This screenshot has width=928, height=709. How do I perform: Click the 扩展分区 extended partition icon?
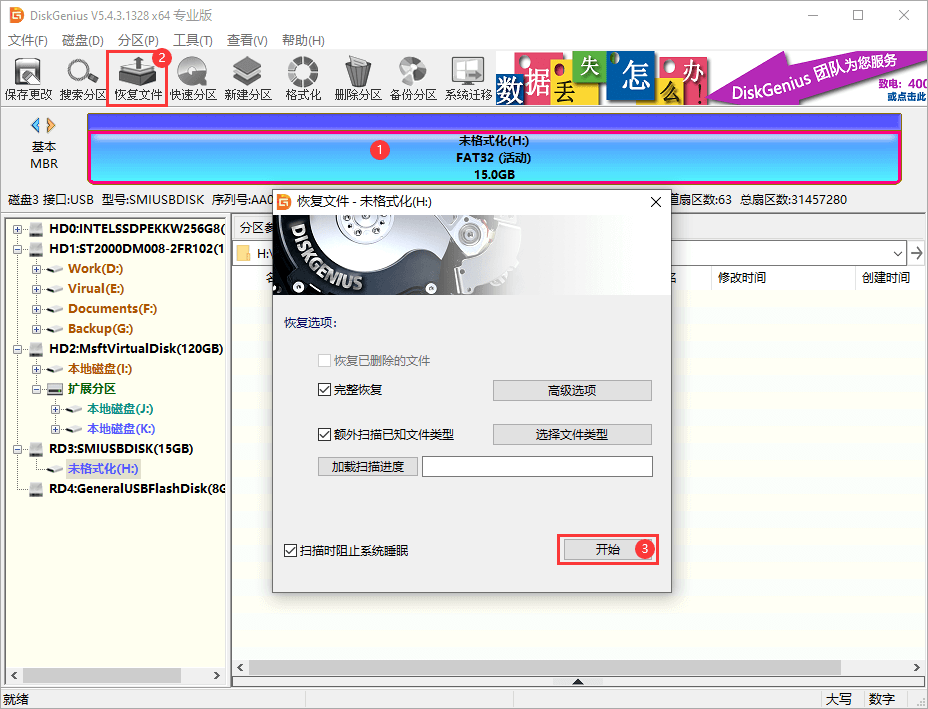coord(55,389)
